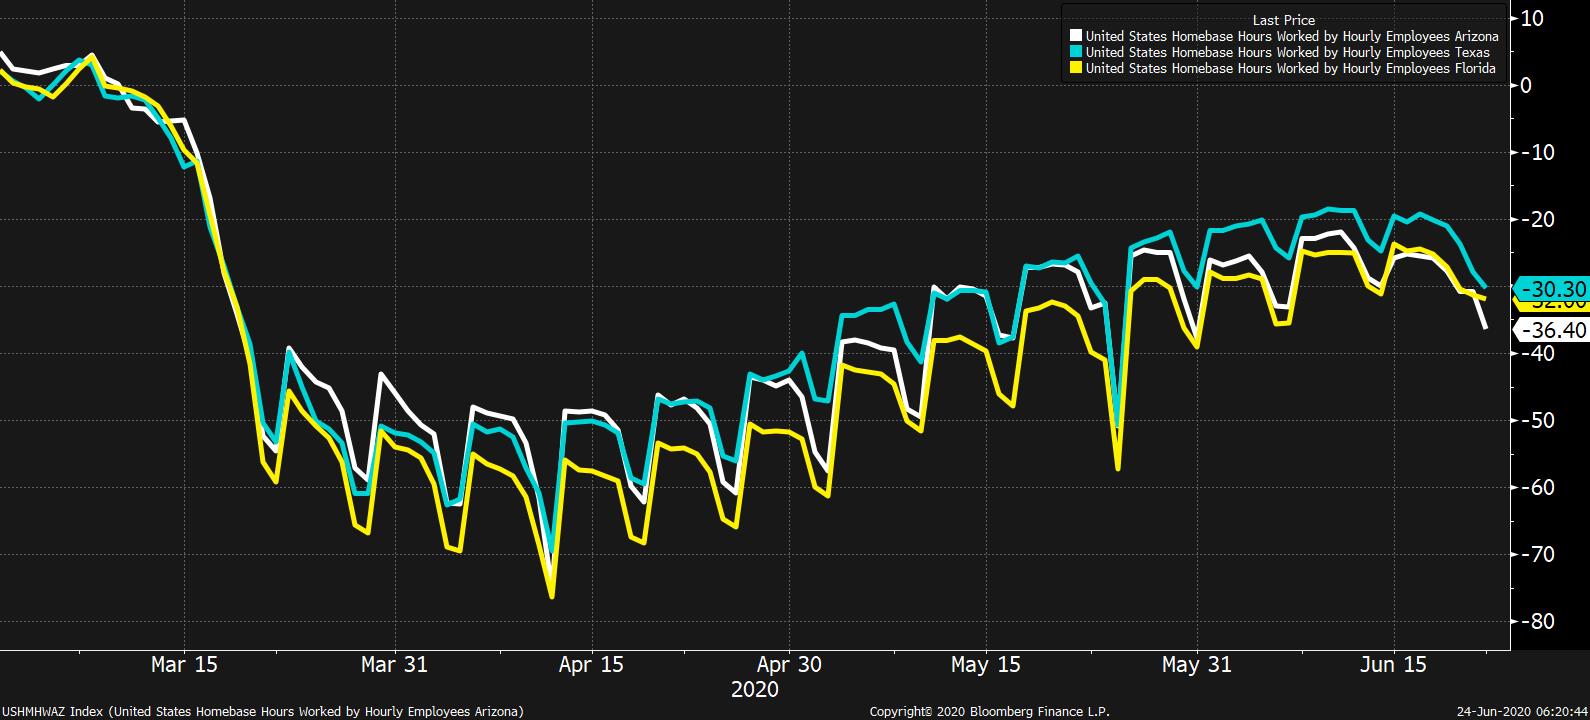Screen dimensions: 1590x720
Task: Click the Mar 31 date label
Action: (x=394, y=665)
